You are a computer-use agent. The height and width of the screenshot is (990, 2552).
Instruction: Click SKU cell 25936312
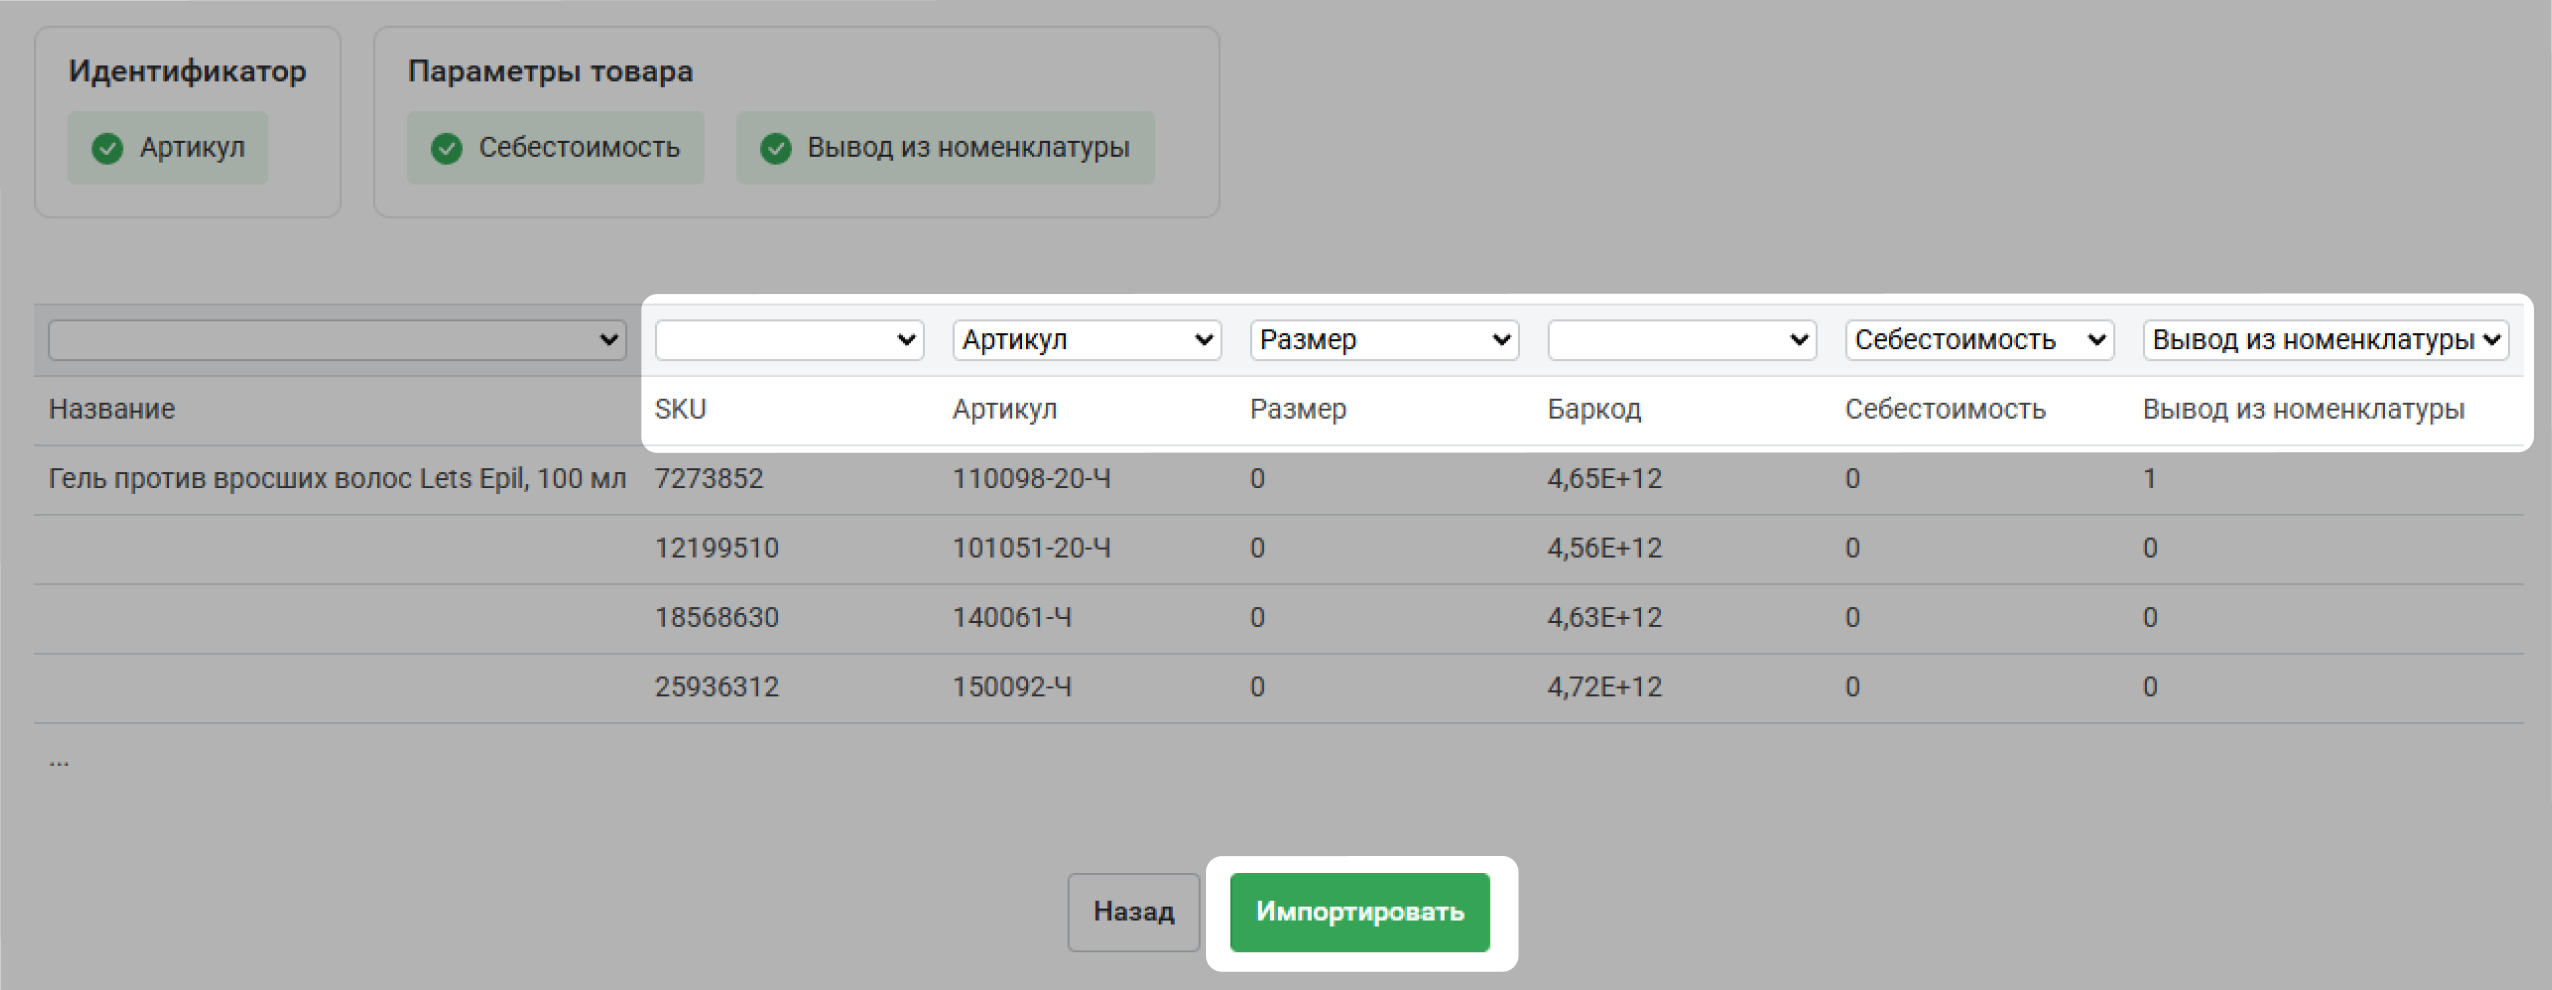click(716, 687)
